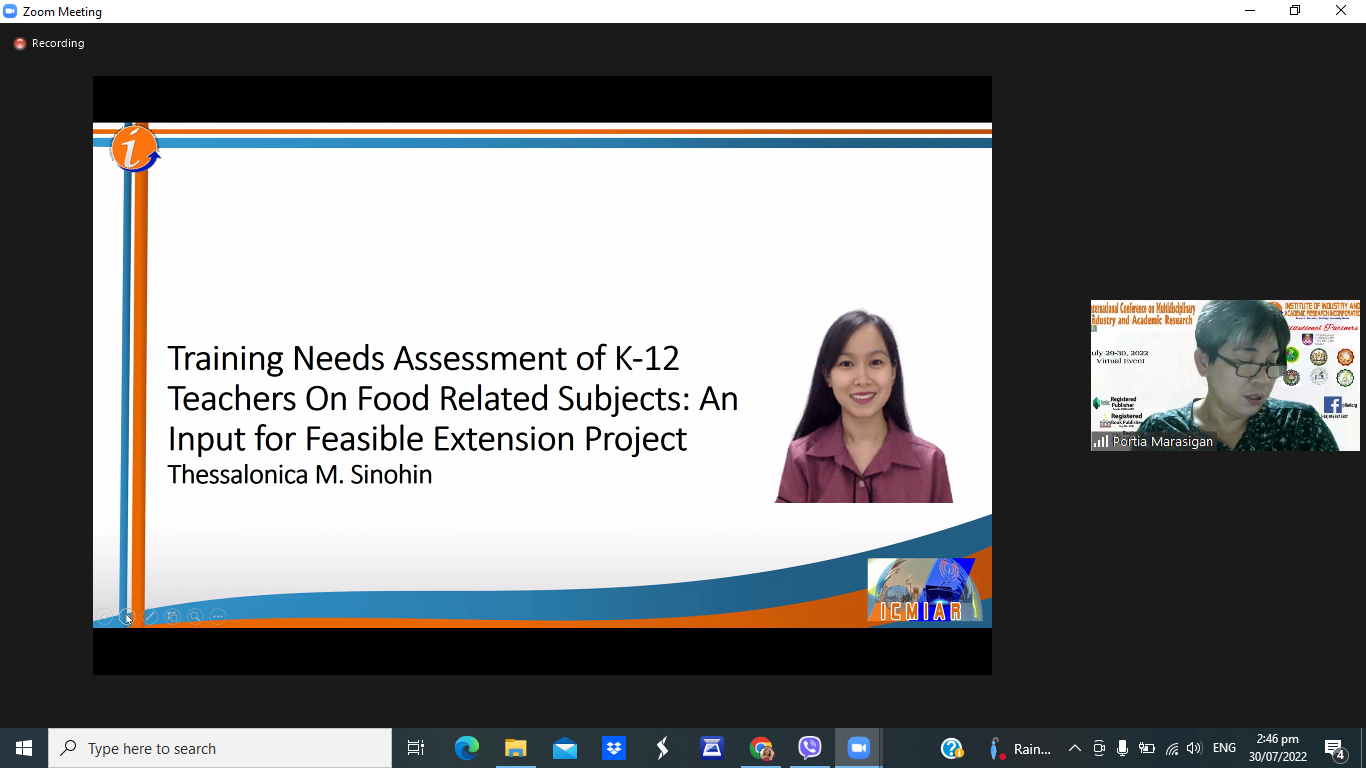Open the Mail app in the taskbar
Screen dimensions: 1366x768
pyautogui.click(x=564, y=748)
